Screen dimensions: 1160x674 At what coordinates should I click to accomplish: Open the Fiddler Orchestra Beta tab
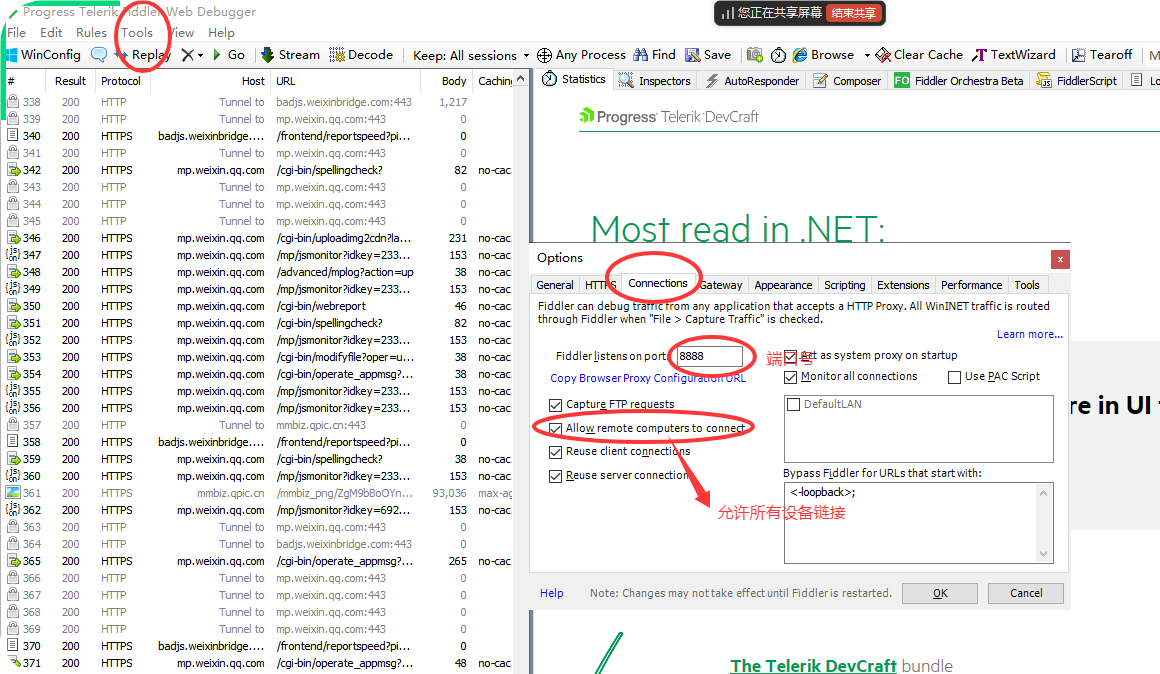click(959, 81)
